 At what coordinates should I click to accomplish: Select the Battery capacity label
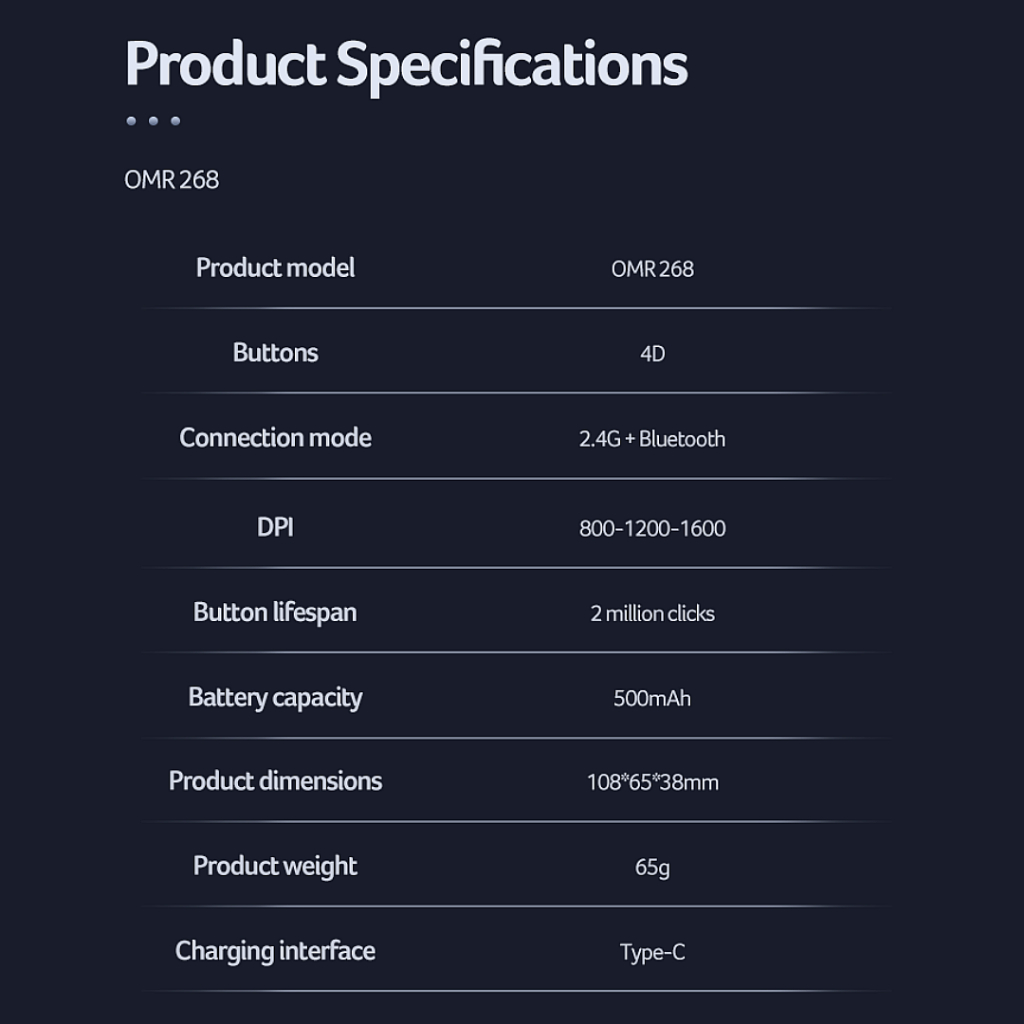point(275,697)
